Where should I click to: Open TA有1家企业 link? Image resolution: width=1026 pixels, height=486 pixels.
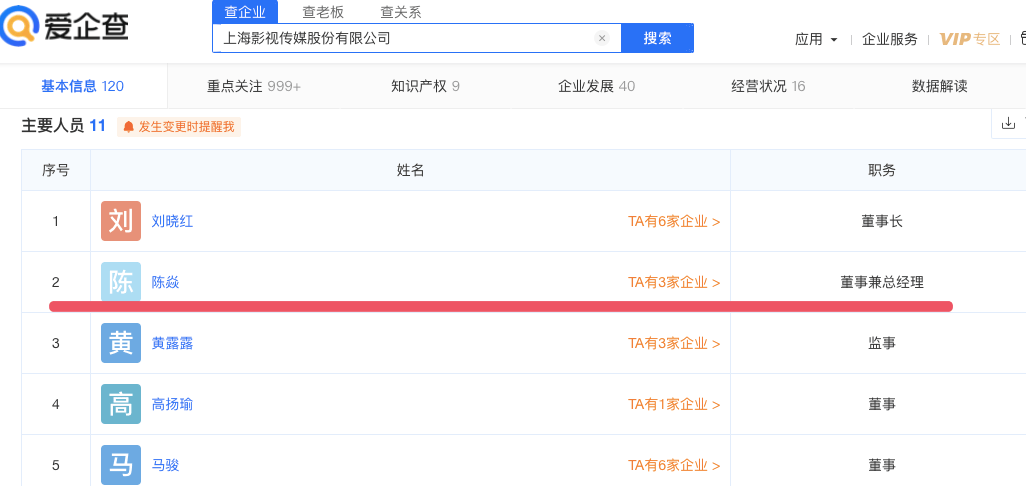(674, 404)
